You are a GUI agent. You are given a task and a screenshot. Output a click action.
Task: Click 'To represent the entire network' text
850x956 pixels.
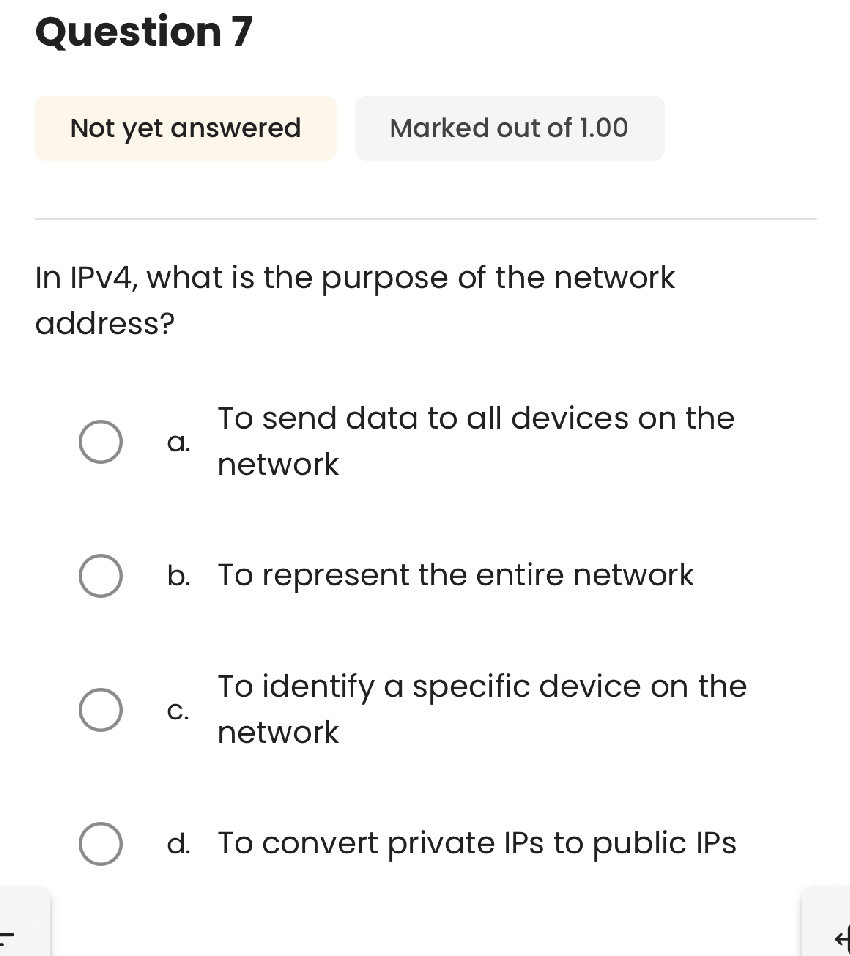coord(456,575)
